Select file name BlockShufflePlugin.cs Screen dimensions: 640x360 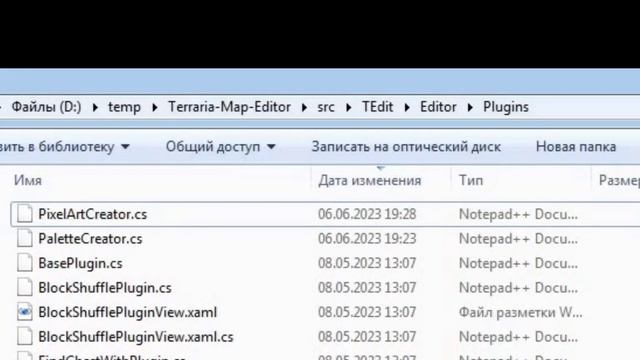click(105, 288)
